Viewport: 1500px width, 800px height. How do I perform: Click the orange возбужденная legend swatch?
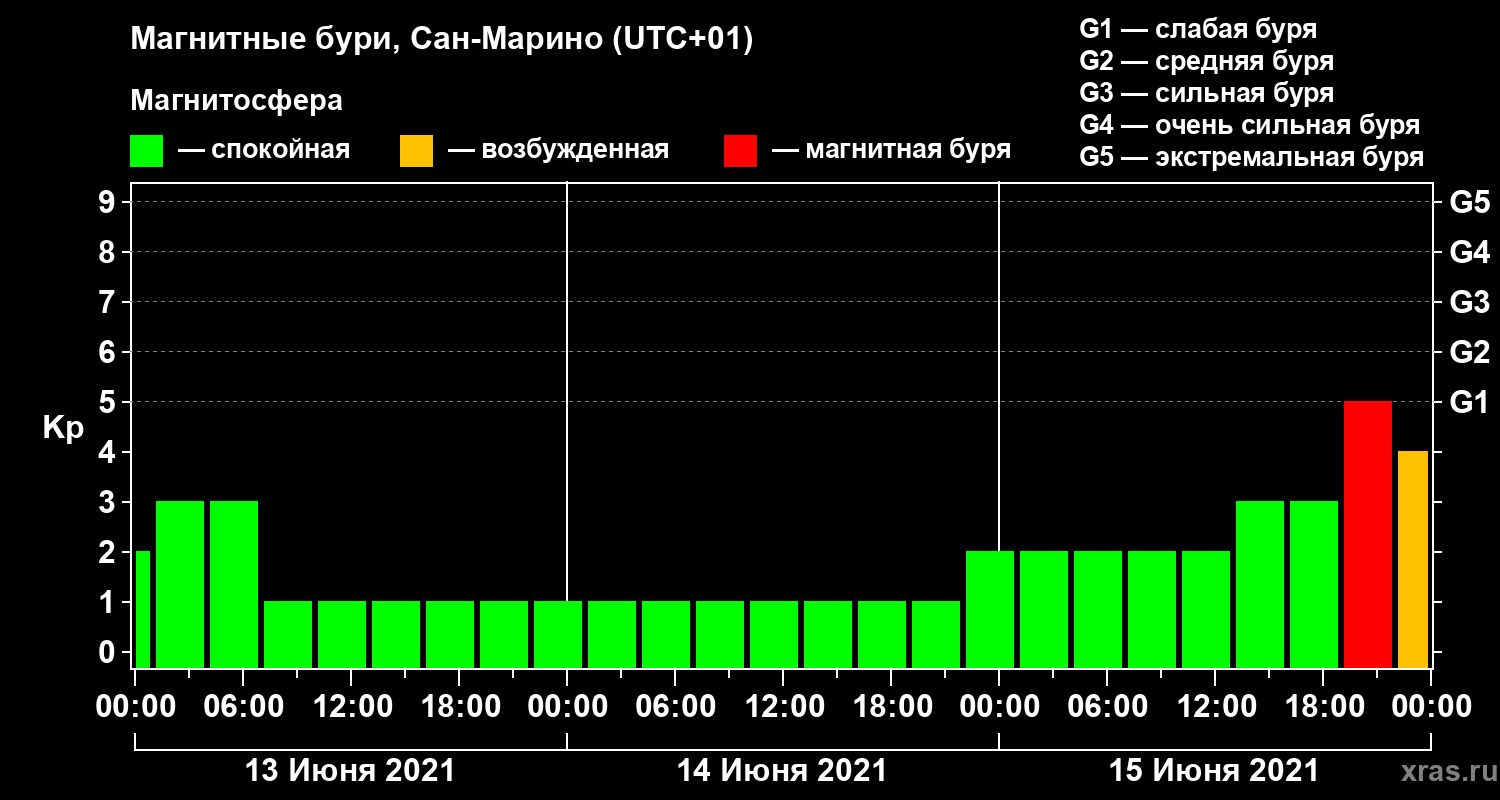pos(416,151)
